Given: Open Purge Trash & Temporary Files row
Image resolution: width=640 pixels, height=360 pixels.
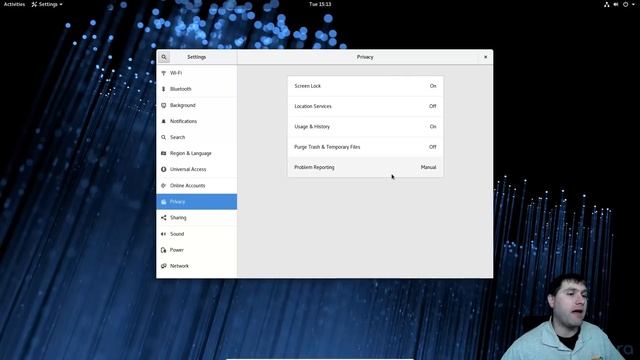Looking at the screenshot, I should pyautogui.click(x=365, y=147).
